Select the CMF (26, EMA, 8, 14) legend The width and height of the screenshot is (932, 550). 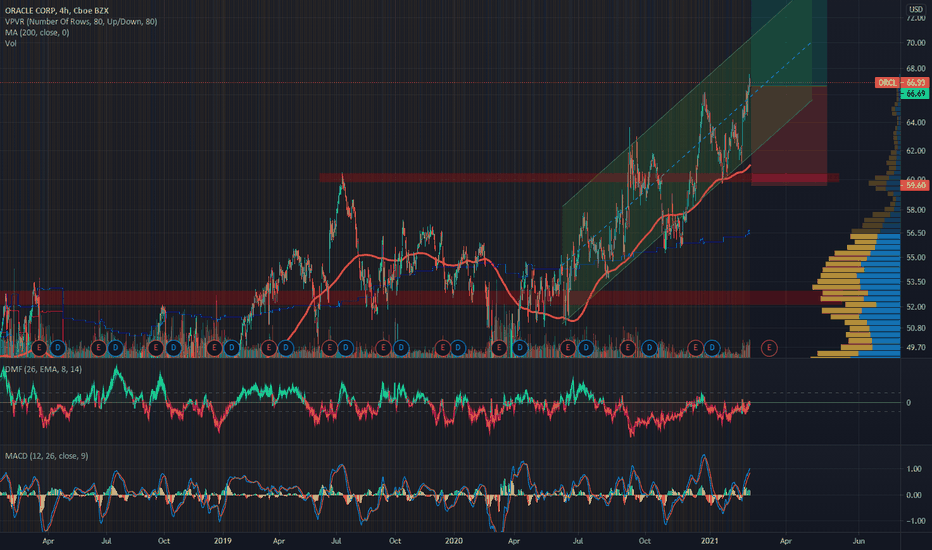[43, 369]
